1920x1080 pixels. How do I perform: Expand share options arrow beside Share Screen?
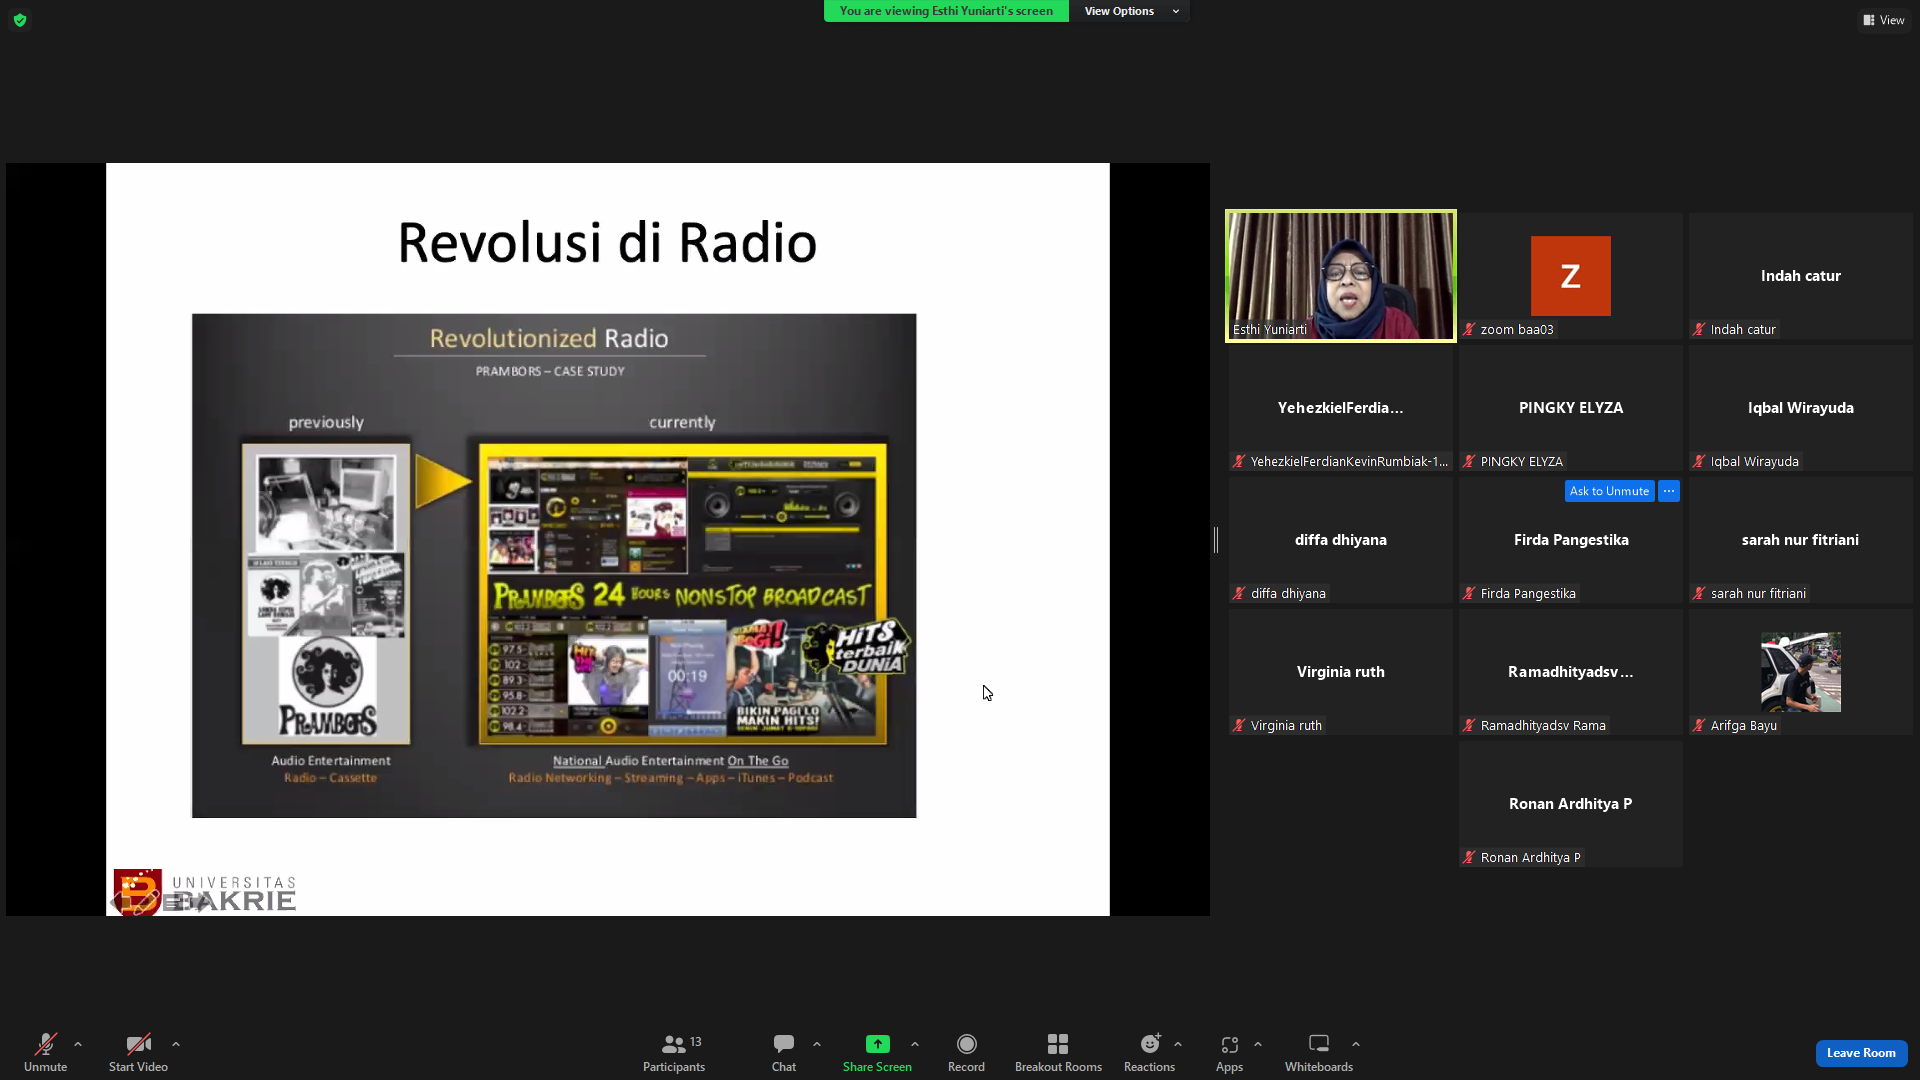(915, 1044)
